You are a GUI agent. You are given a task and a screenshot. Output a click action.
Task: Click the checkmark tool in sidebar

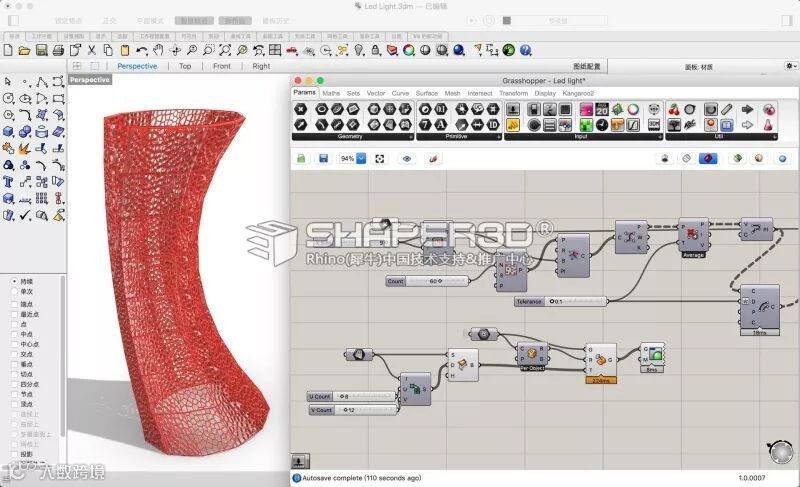(25, 215)
